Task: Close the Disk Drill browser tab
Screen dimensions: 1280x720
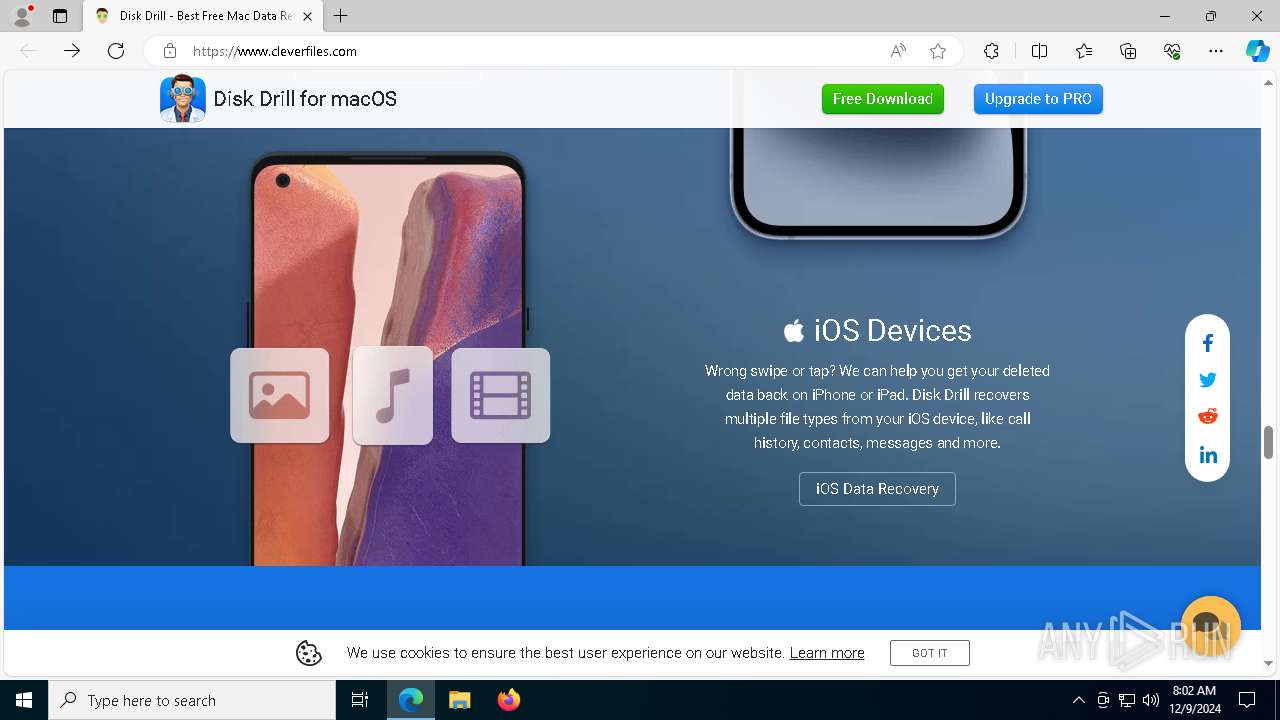Action: pyautogui.click(x=308, y=16)
